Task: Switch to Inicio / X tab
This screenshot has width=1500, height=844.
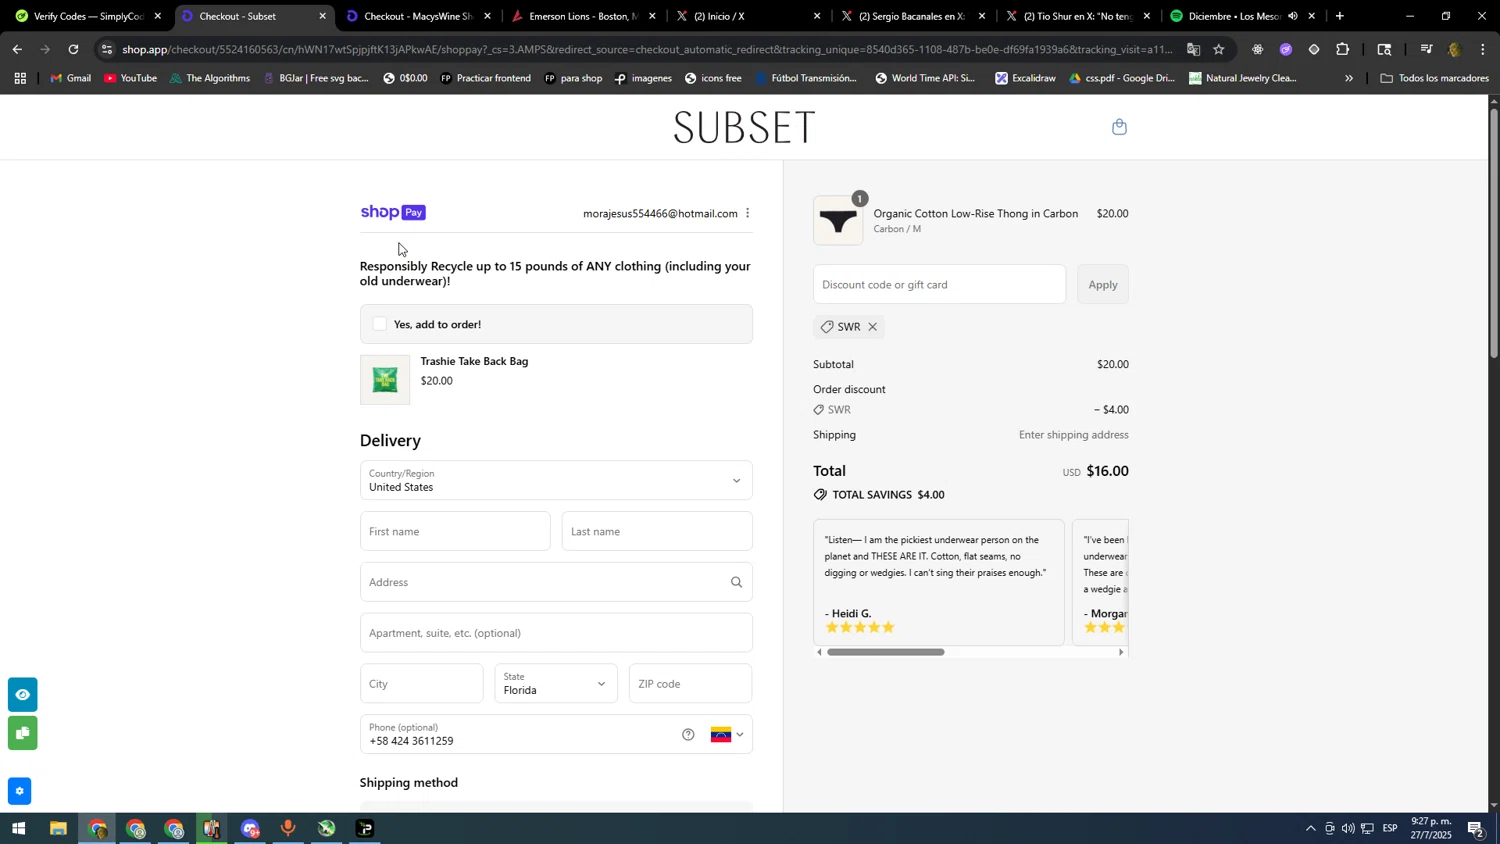Action: (x=748, y=16)
